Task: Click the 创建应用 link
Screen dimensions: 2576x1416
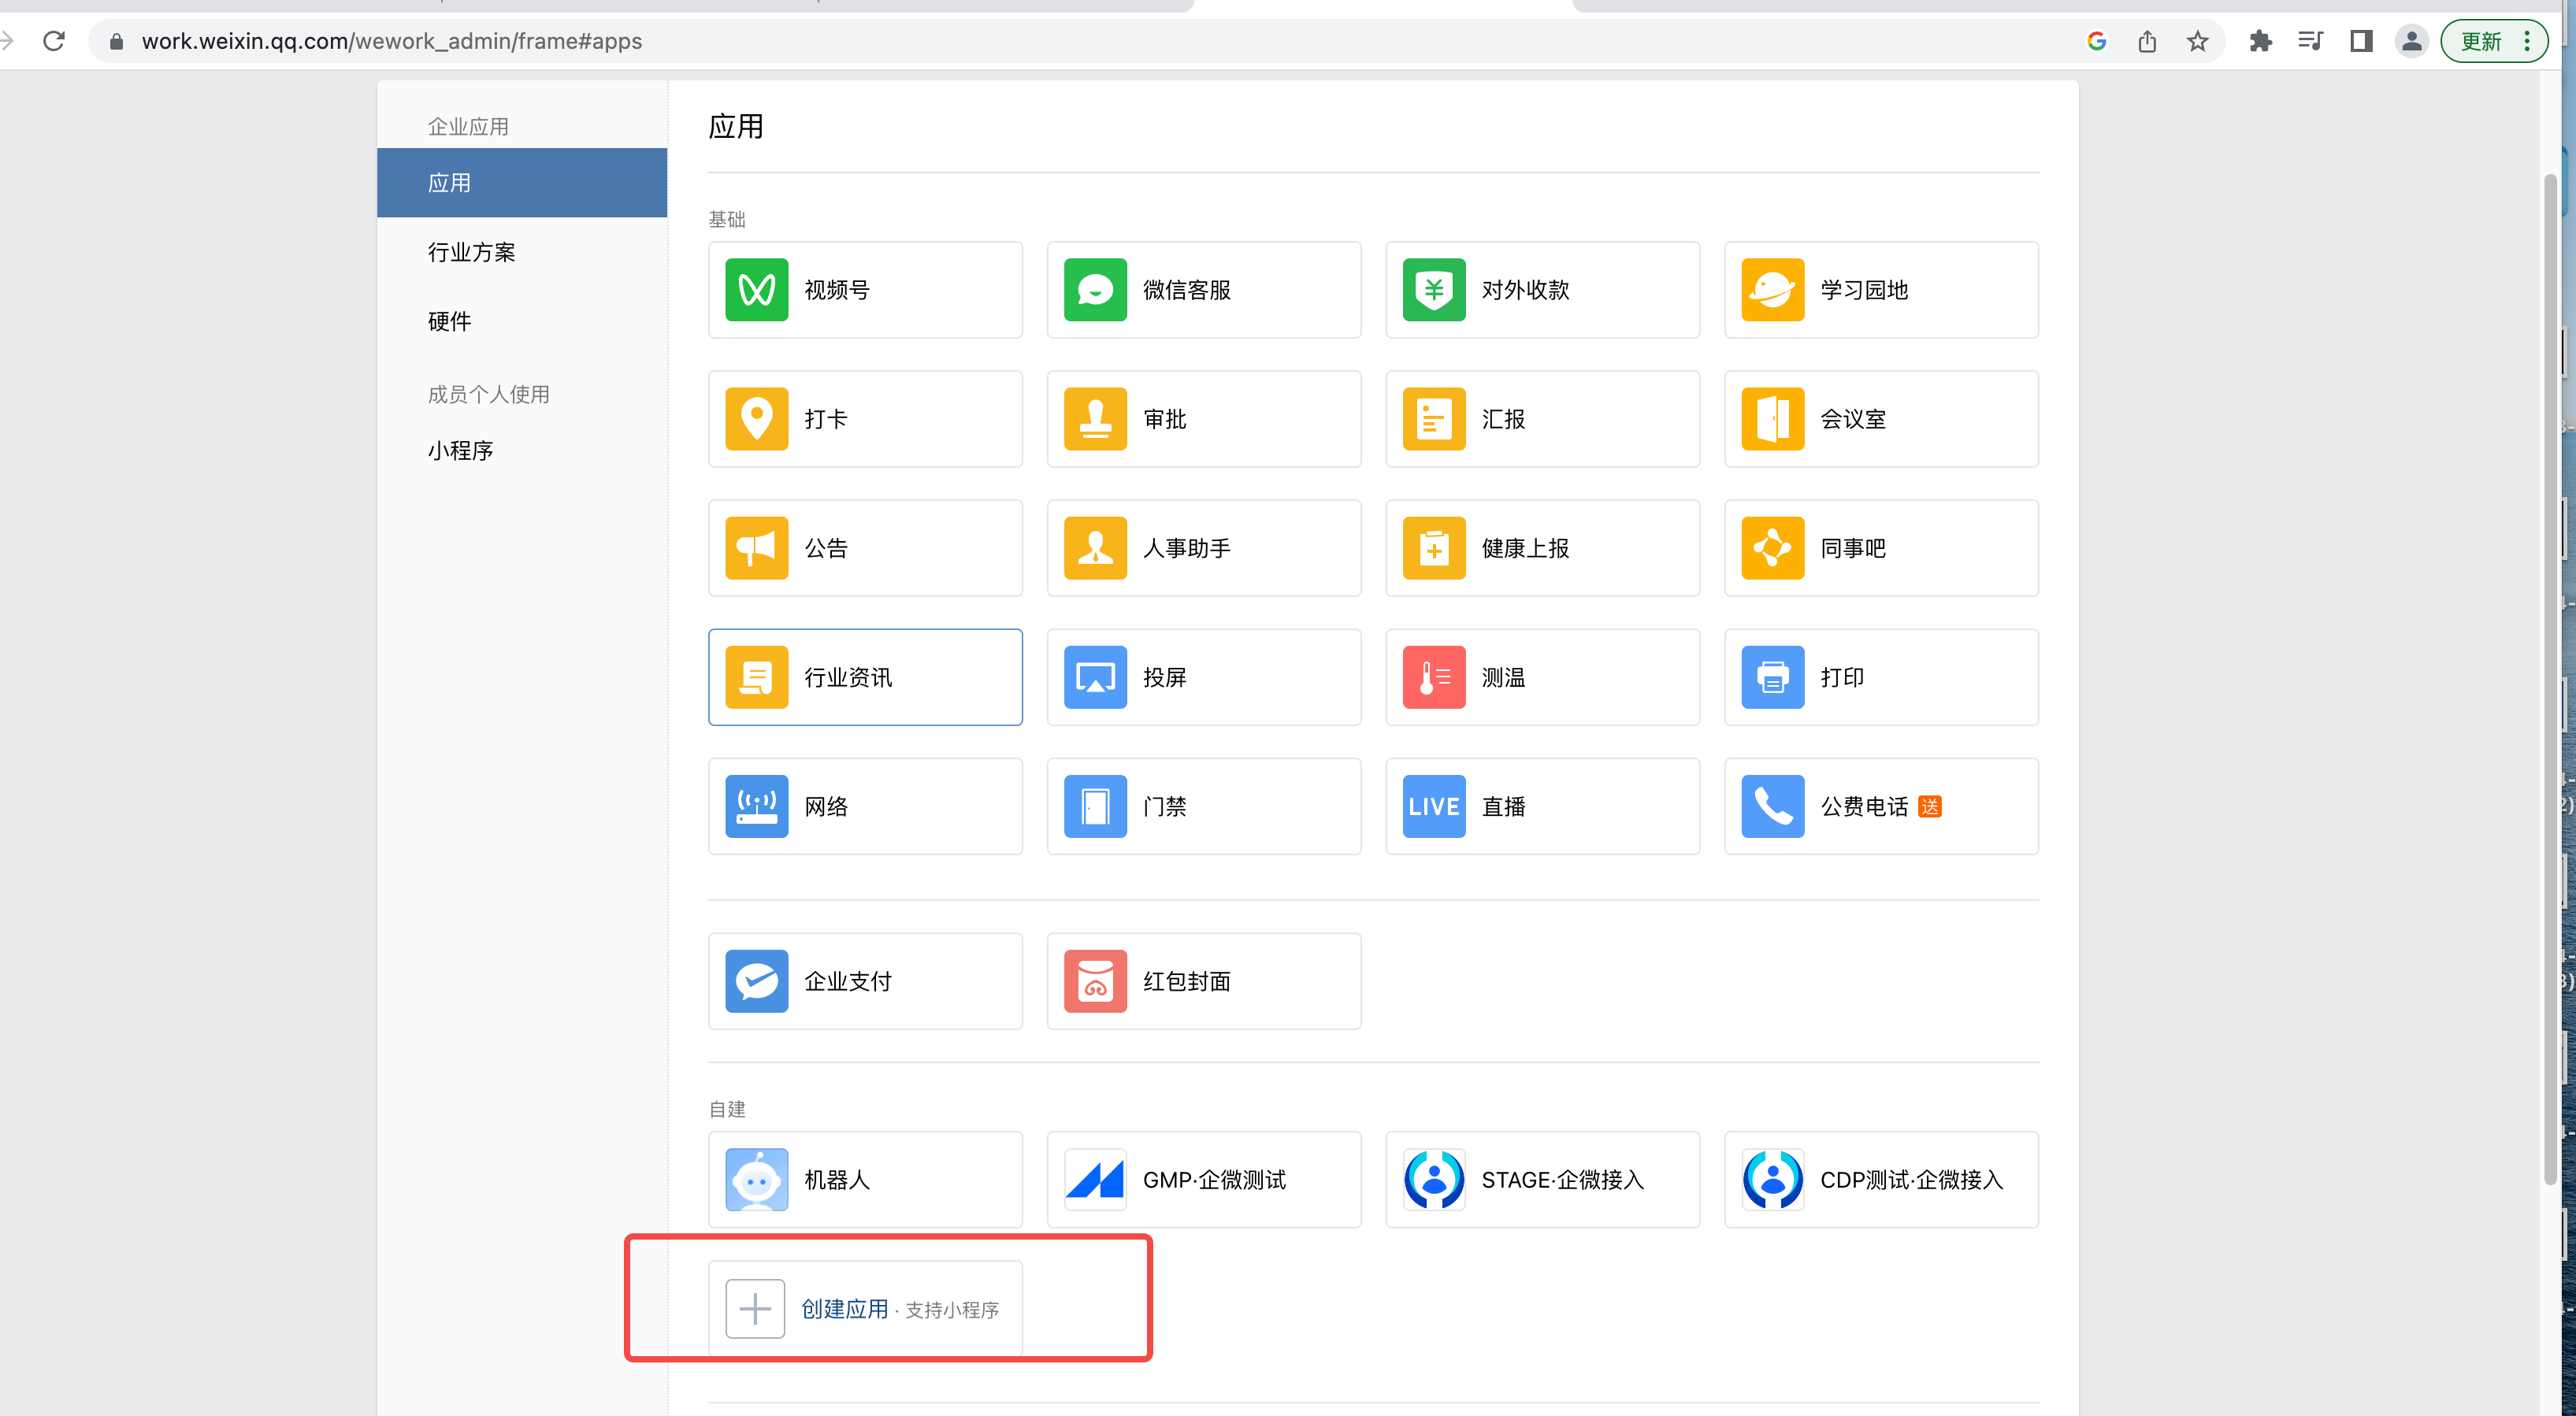Action: [x=844, y=1309]
